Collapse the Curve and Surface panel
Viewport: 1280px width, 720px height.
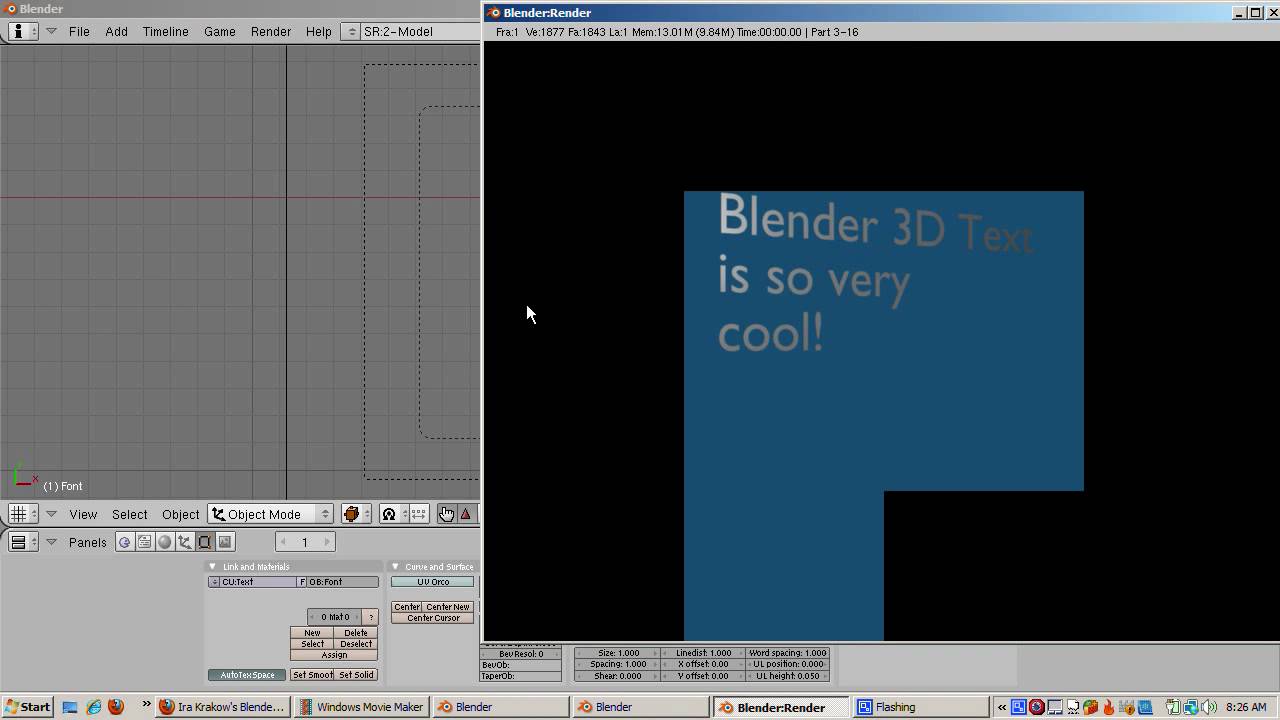click(x=395, y=567)
